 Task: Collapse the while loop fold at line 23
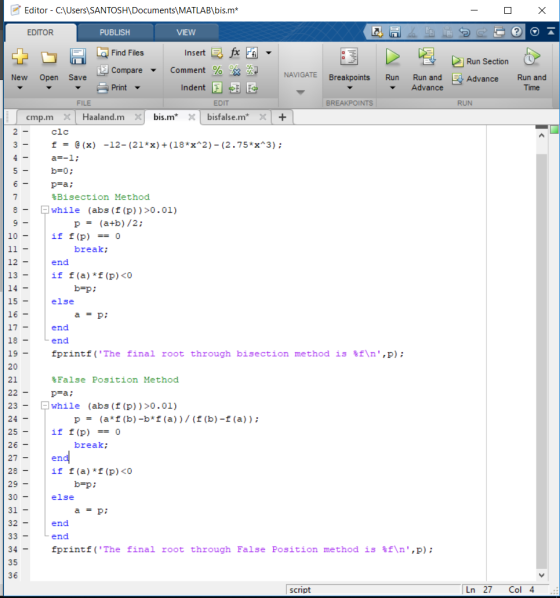(x=45, y=405)
